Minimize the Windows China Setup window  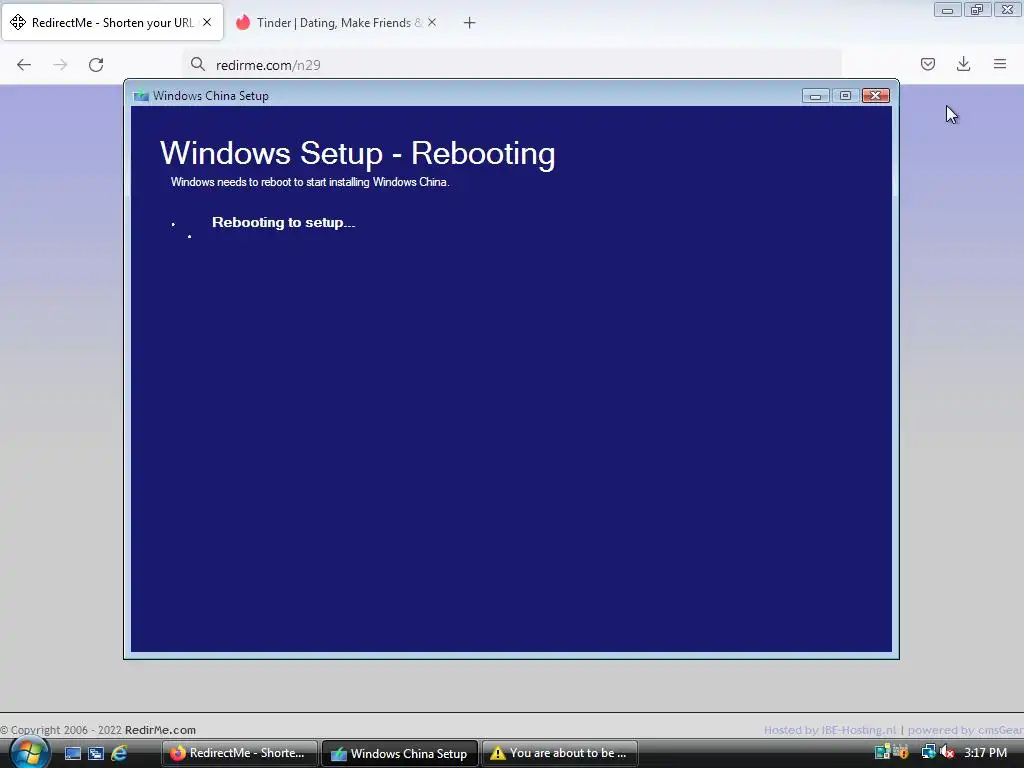tap(815, 96)
